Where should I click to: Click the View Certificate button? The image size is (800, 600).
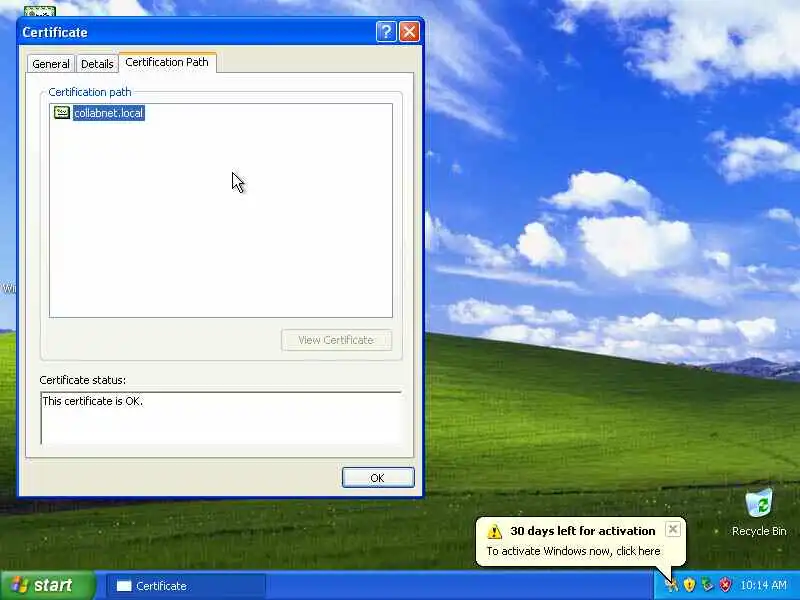point(336,340)
